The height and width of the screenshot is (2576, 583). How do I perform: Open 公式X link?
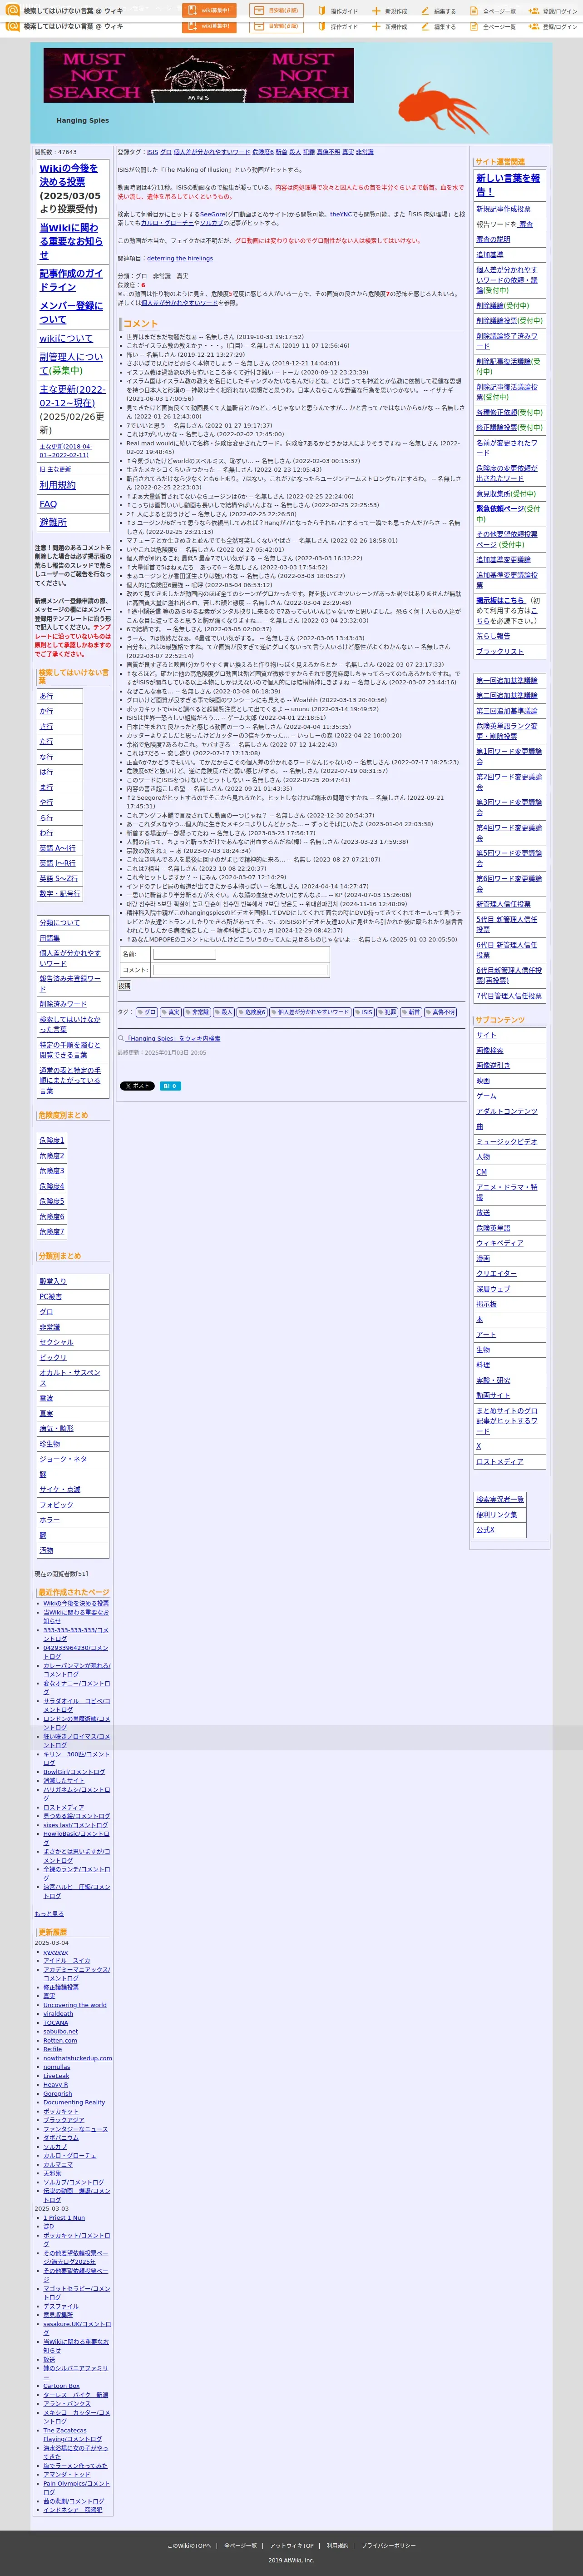tap(485, 1530)
